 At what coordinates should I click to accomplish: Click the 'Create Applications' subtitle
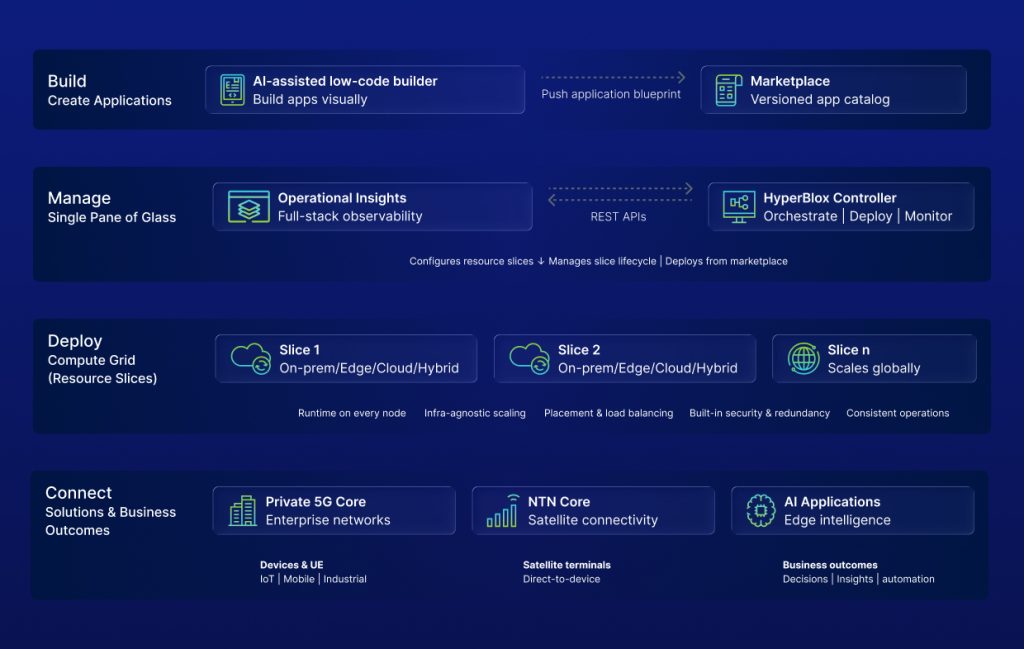[x=110, y=101]
